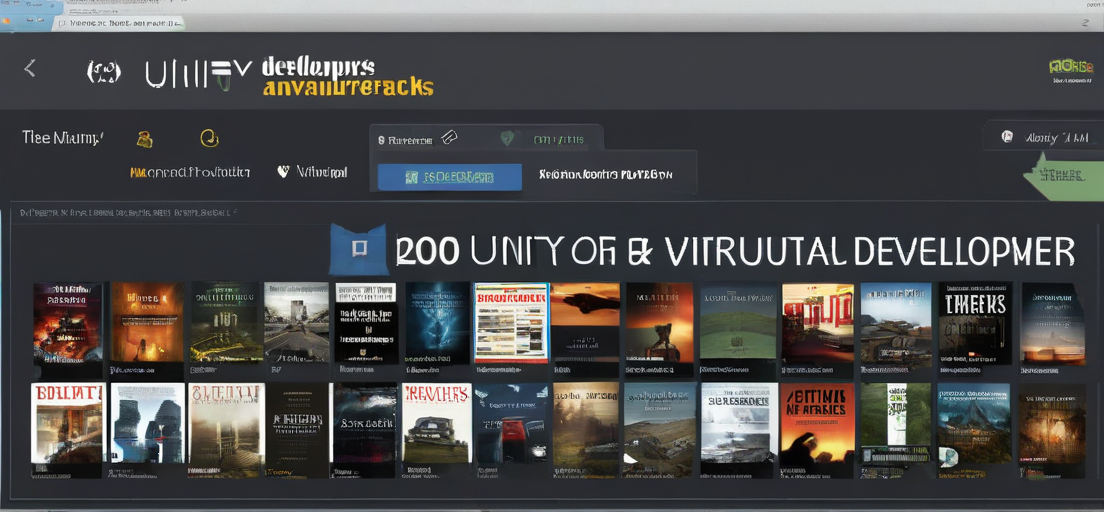Open the cover with two dark skyscrapers

(x=148, y=423)
